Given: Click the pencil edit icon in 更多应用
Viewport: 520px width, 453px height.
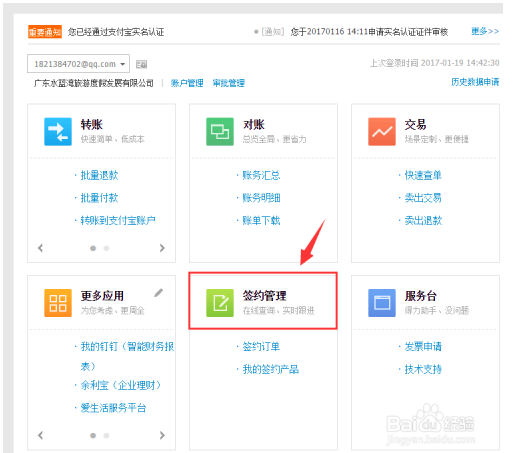Looking at the screenshot, I should pyautogui.click(x=159, y=293).
